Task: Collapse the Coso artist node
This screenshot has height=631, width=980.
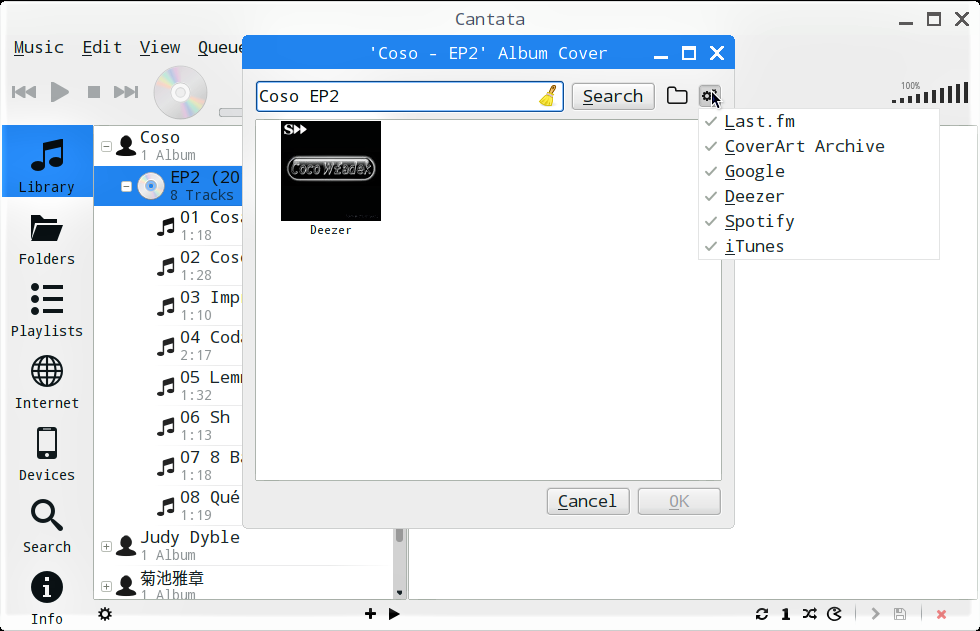Action: click(106, 146)
